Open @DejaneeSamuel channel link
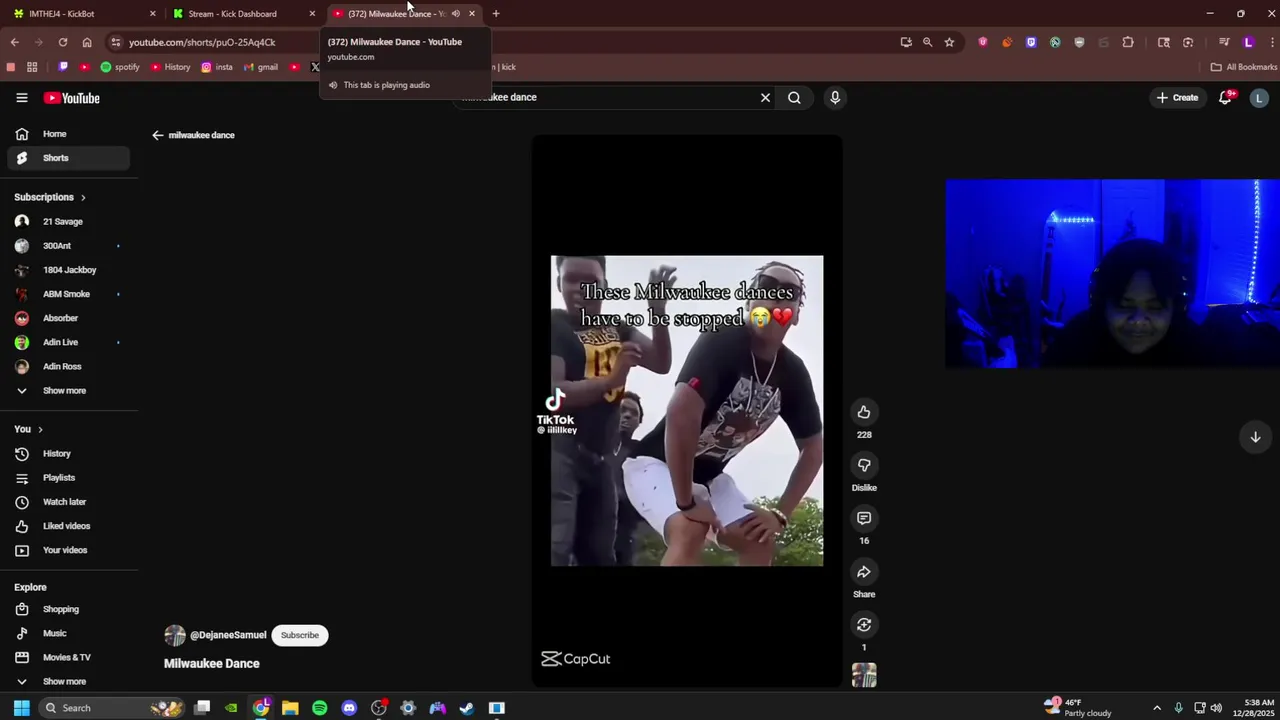 (x=228, y=635)
